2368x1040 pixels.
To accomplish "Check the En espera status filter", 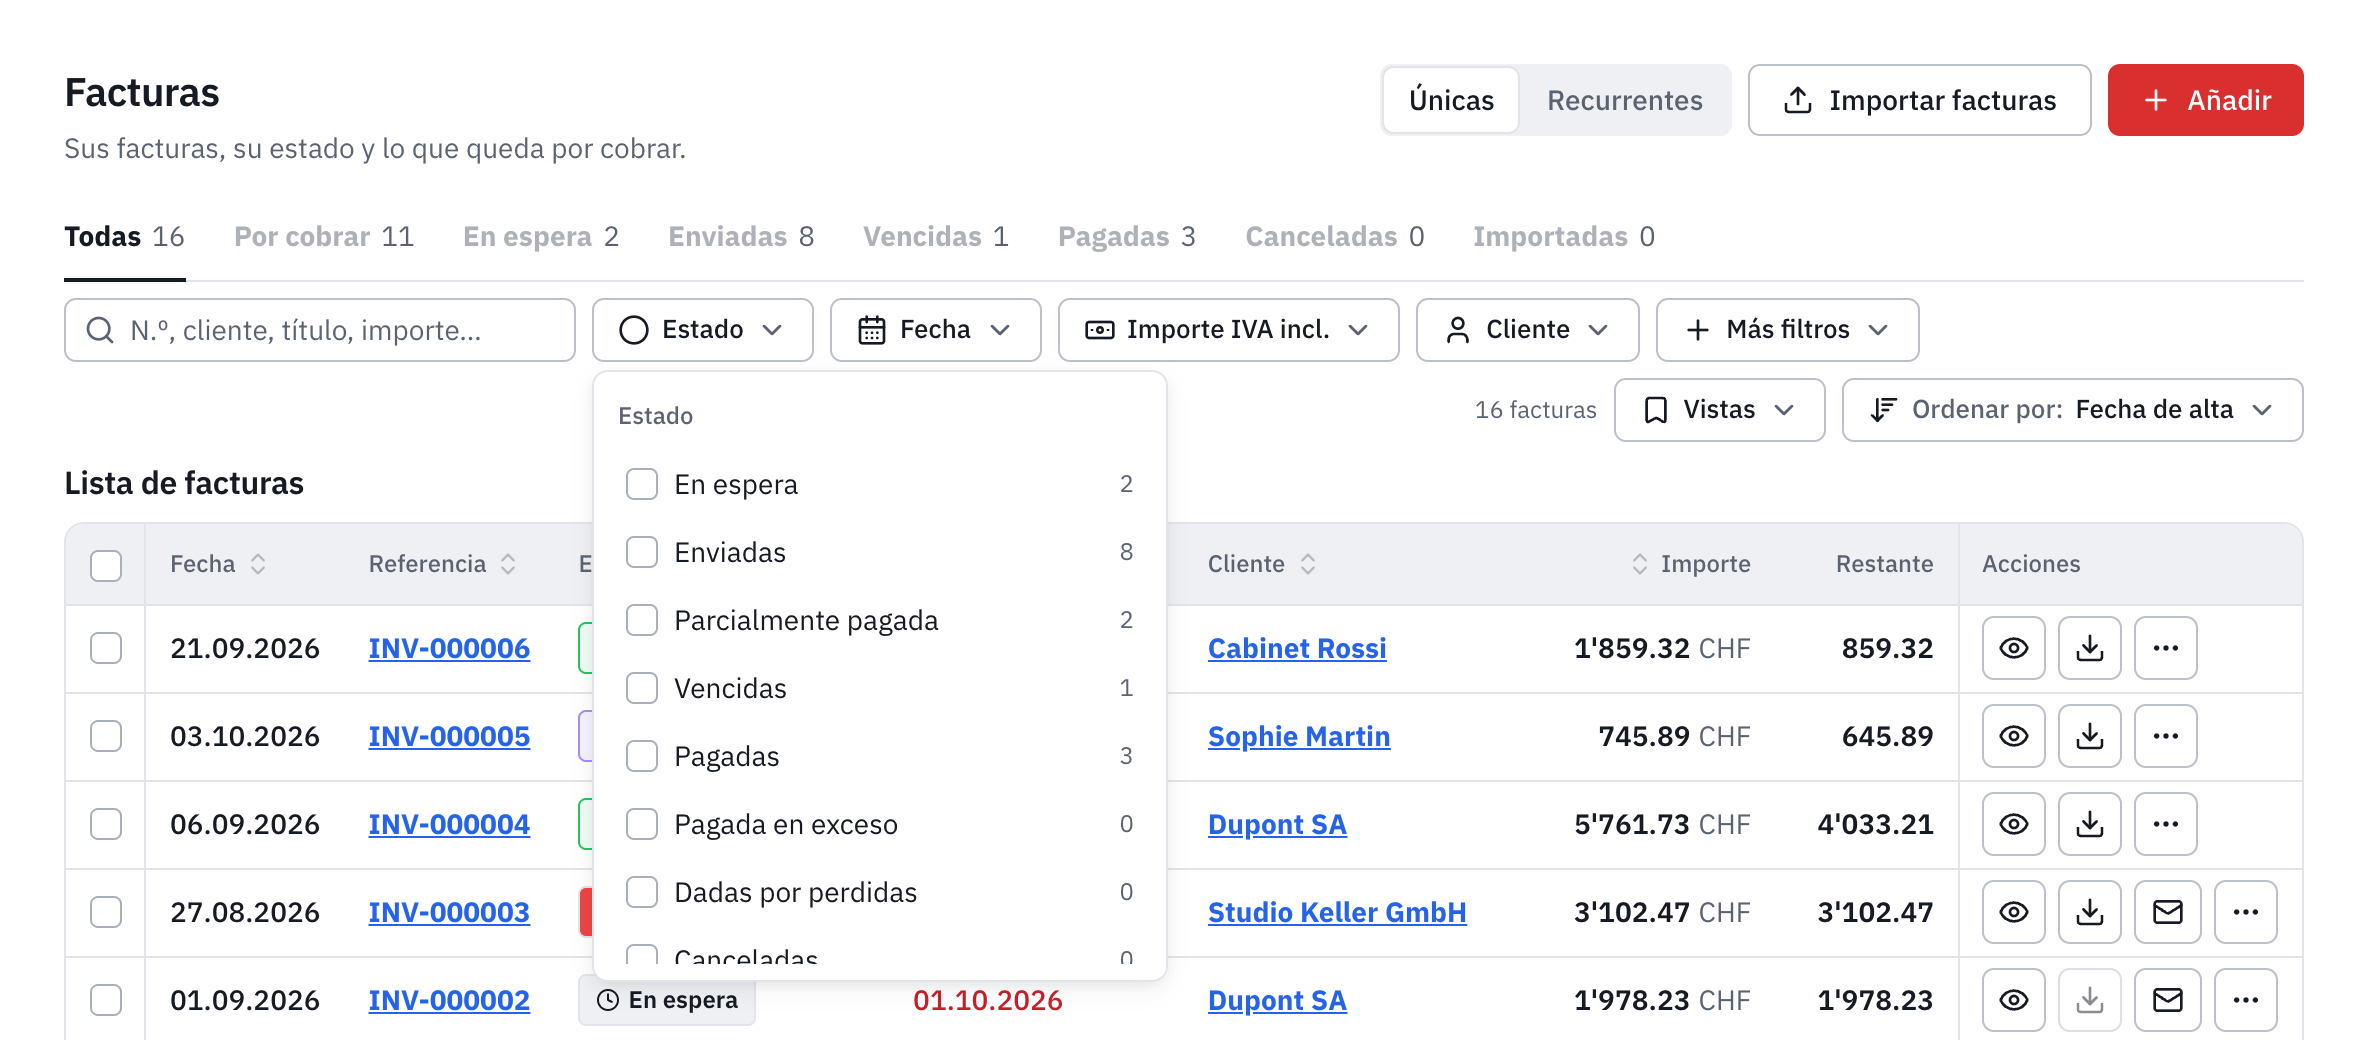I will tap(641, 484).
